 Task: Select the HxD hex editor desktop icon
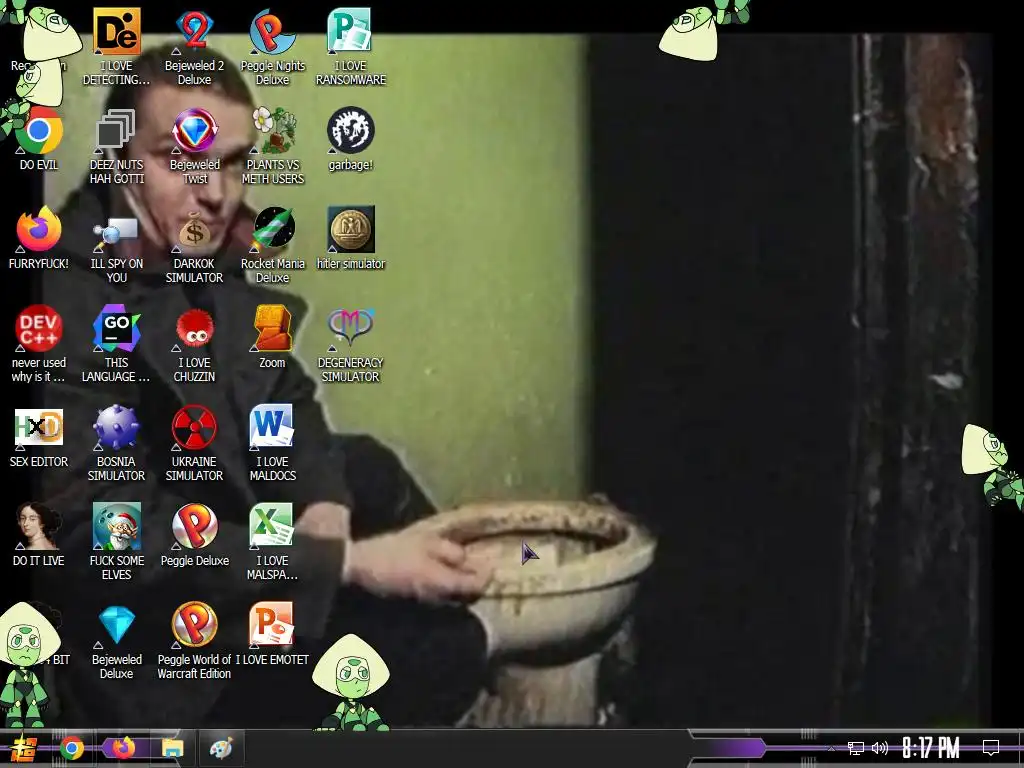pos(39,427)
